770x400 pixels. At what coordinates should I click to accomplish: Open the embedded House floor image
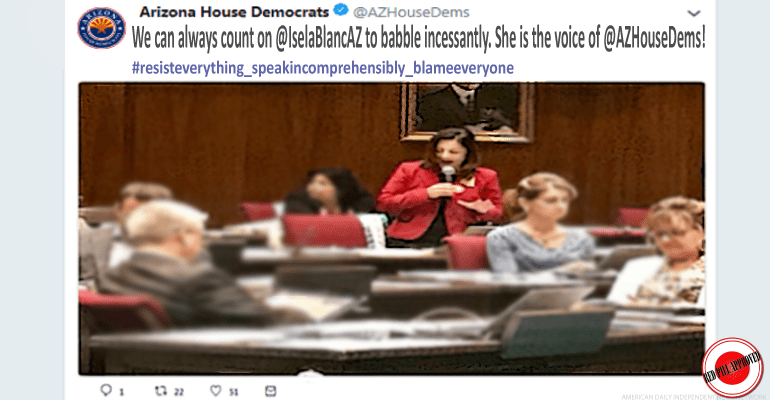pyautogui.click(x=391, y=229)
